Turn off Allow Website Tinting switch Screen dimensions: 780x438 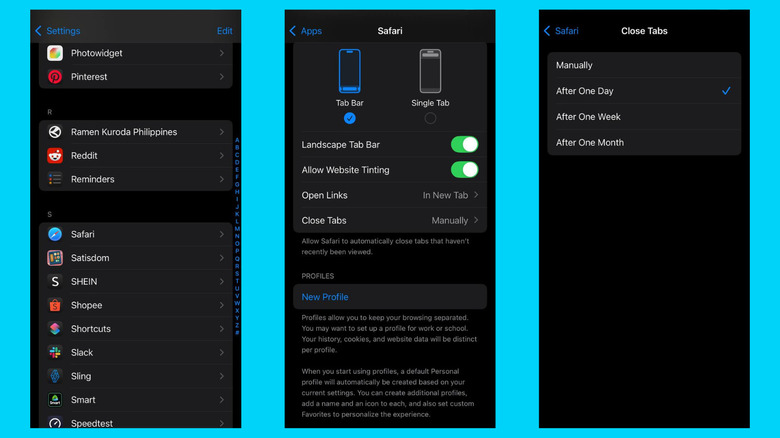point(463,170)
